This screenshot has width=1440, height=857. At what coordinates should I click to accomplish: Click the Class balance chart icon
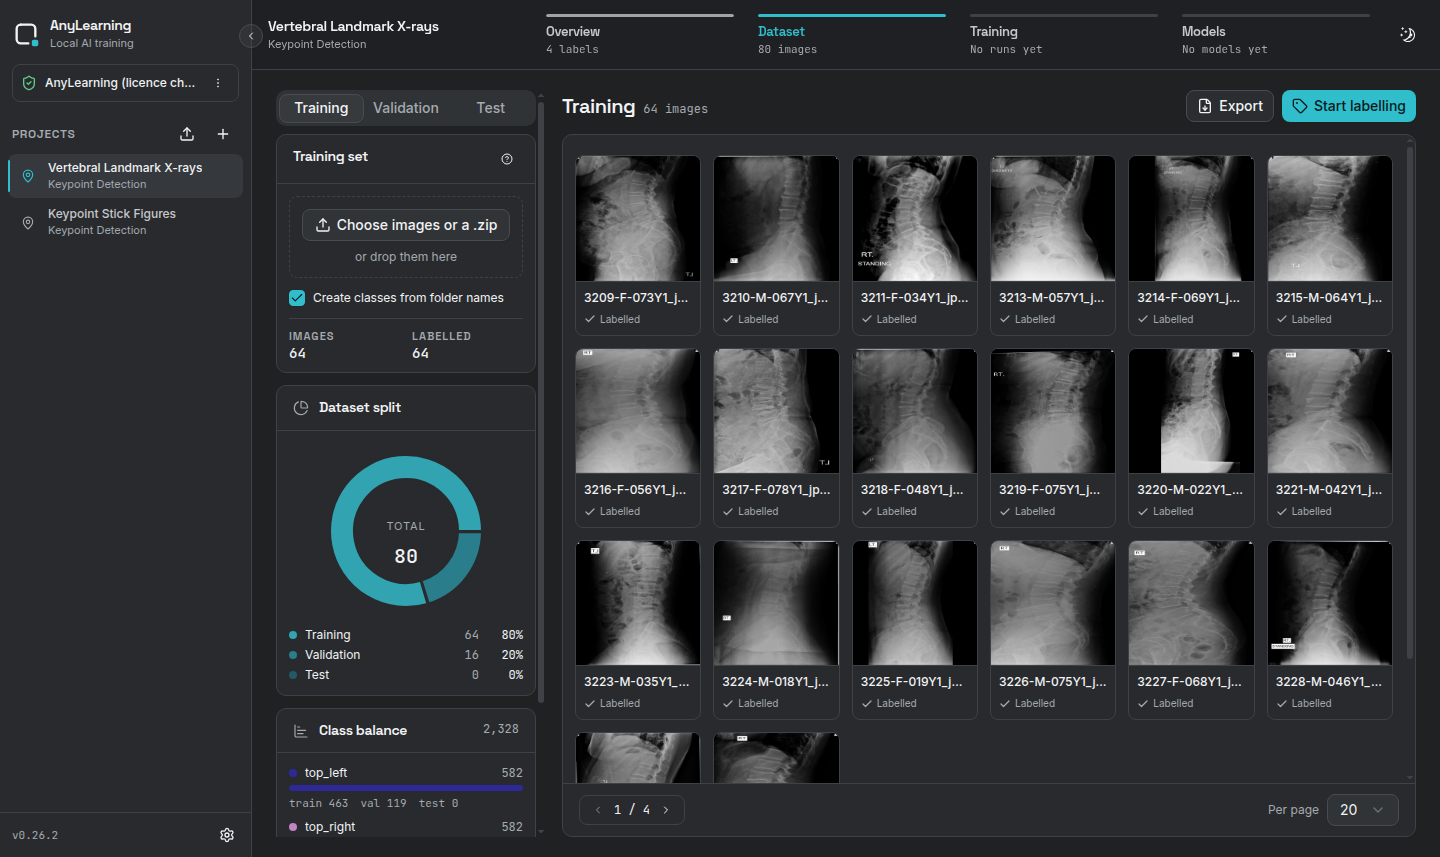coord(301,731)
